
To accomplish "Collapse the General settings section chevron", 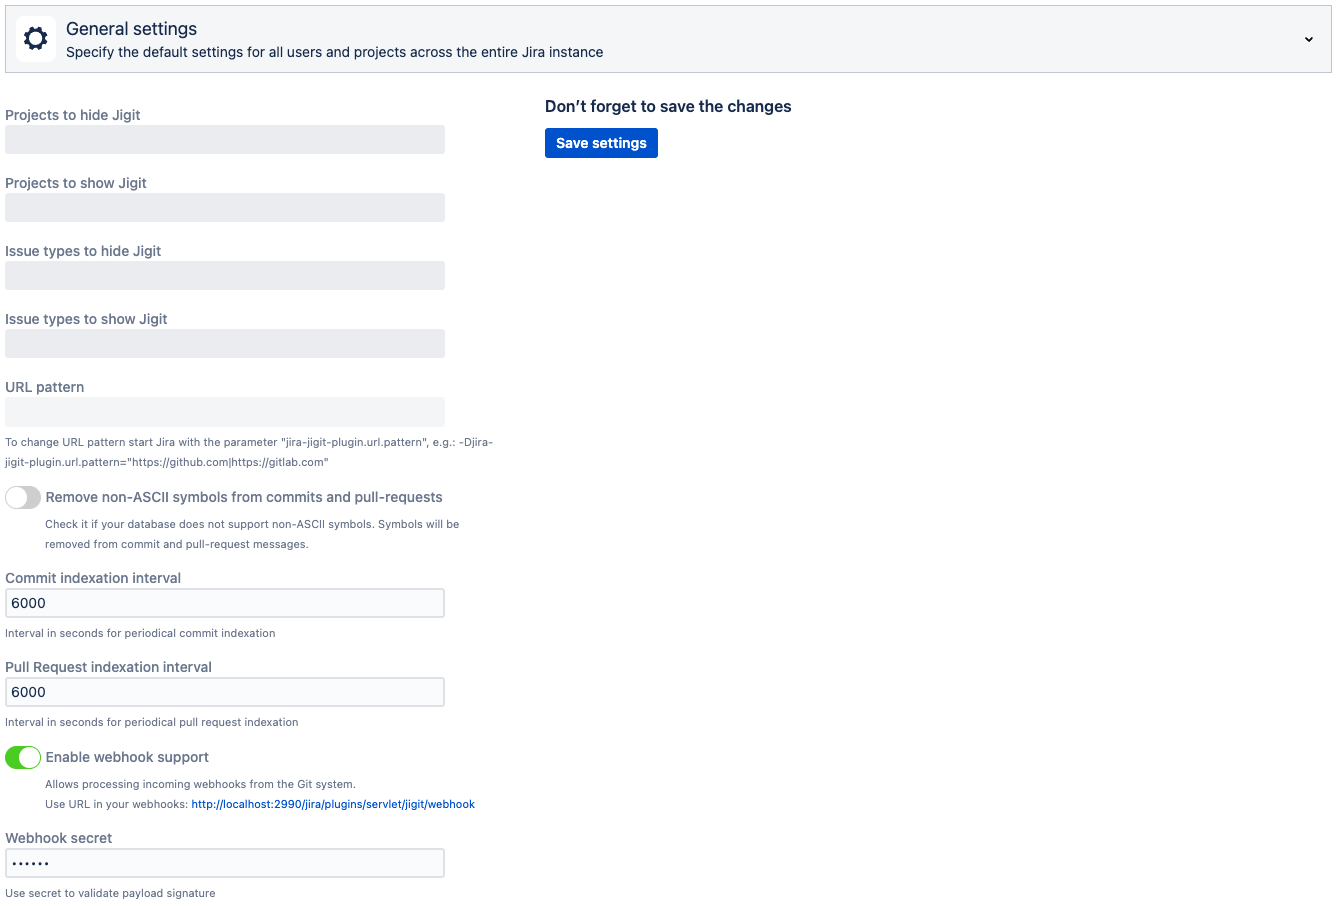I will 1308,40.
